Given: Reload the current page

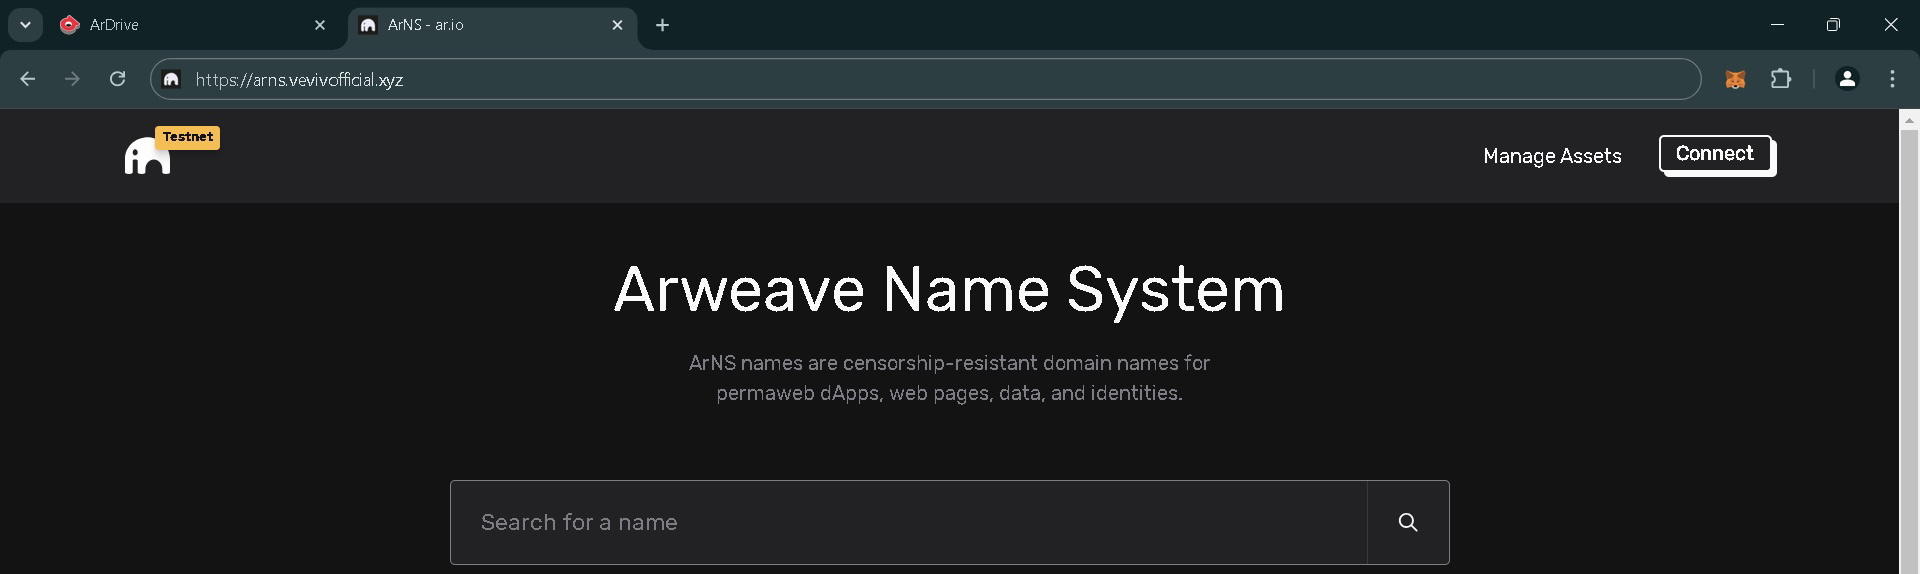Looking at the screenshot, I should [117, 79].
